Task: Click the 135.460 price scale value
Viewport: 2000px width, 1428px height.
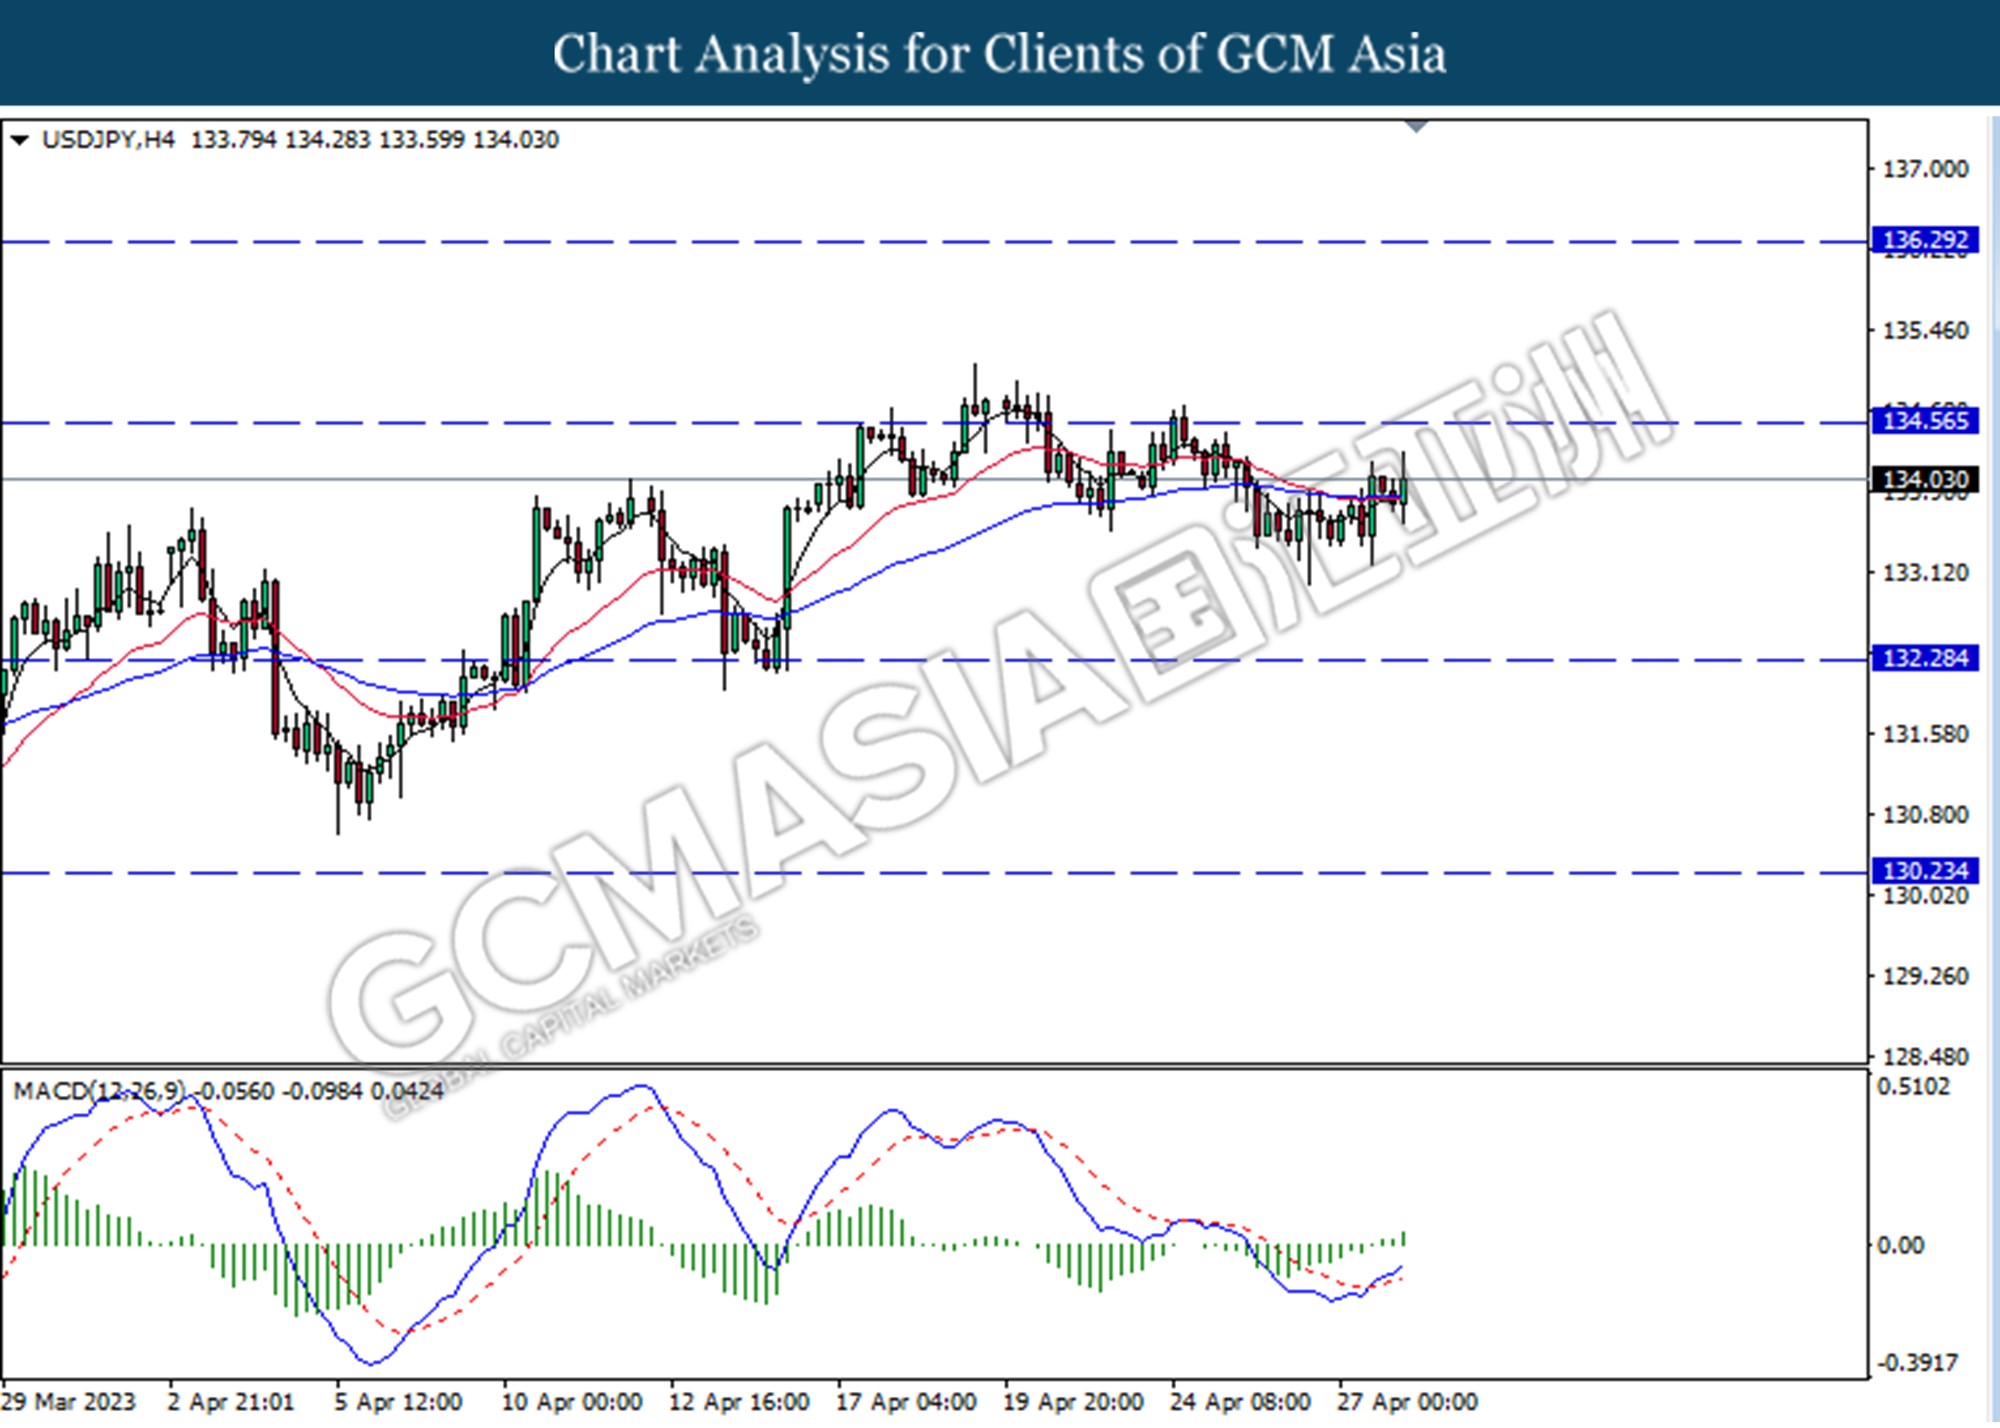Action: point(1925,330)
